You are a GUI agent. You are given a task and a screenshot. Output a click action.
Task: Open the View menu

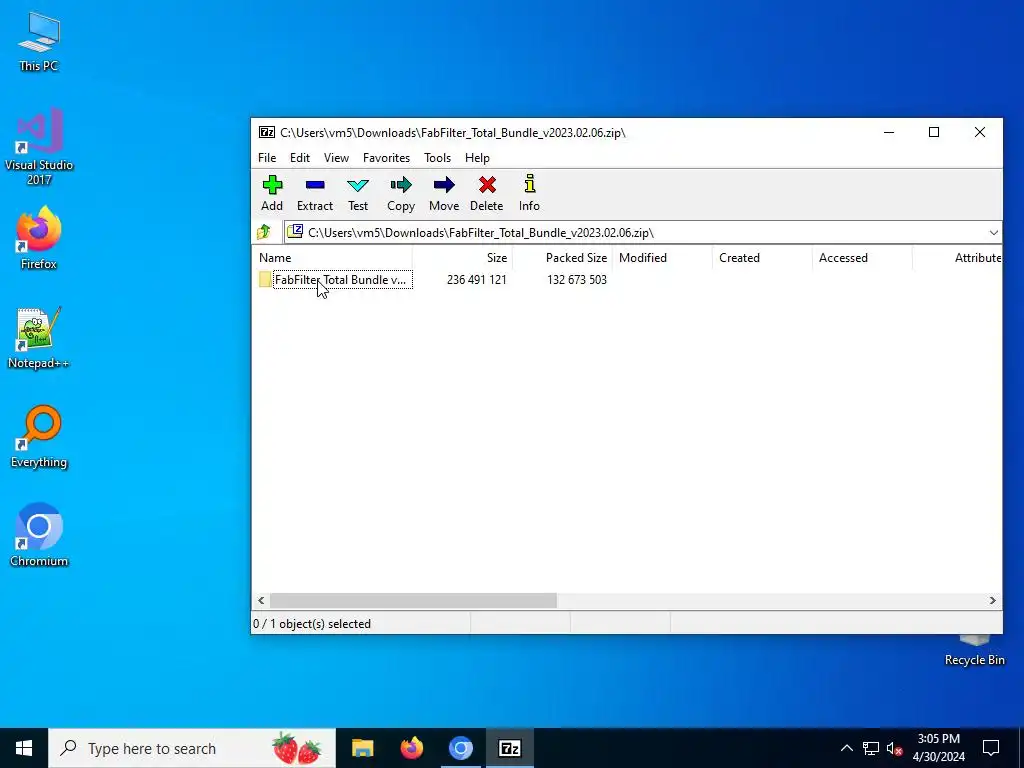click(x=336, y=158)
